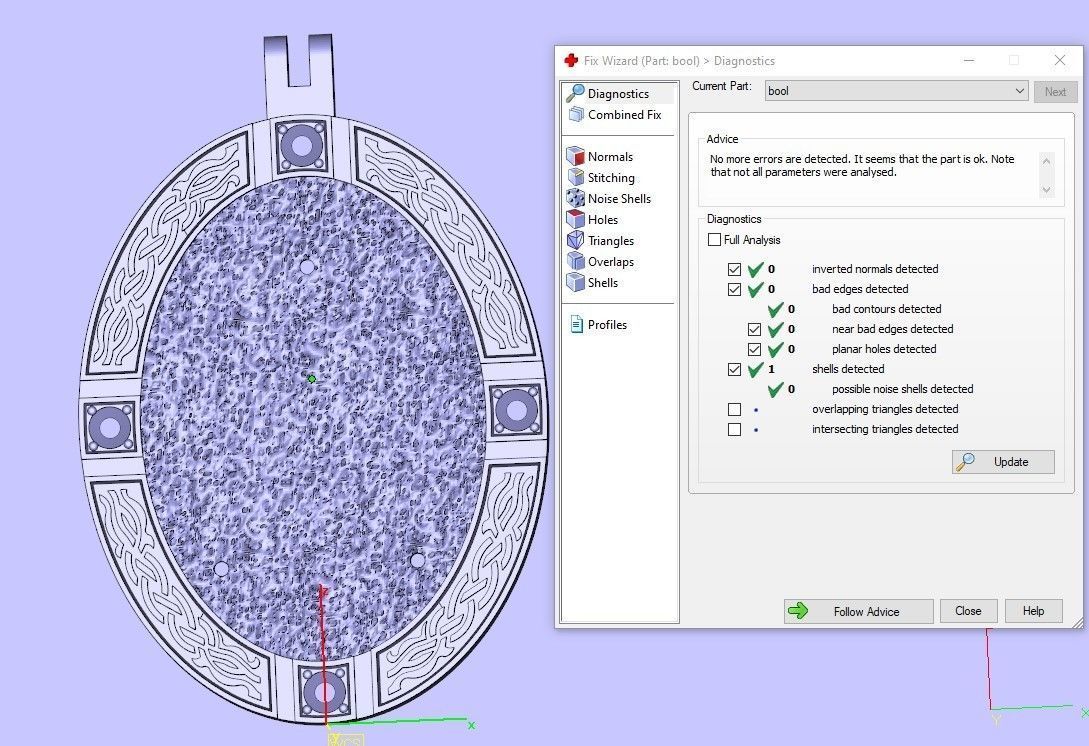
Task: Click the Normals cube icon
Action: [x=575, y=156]
